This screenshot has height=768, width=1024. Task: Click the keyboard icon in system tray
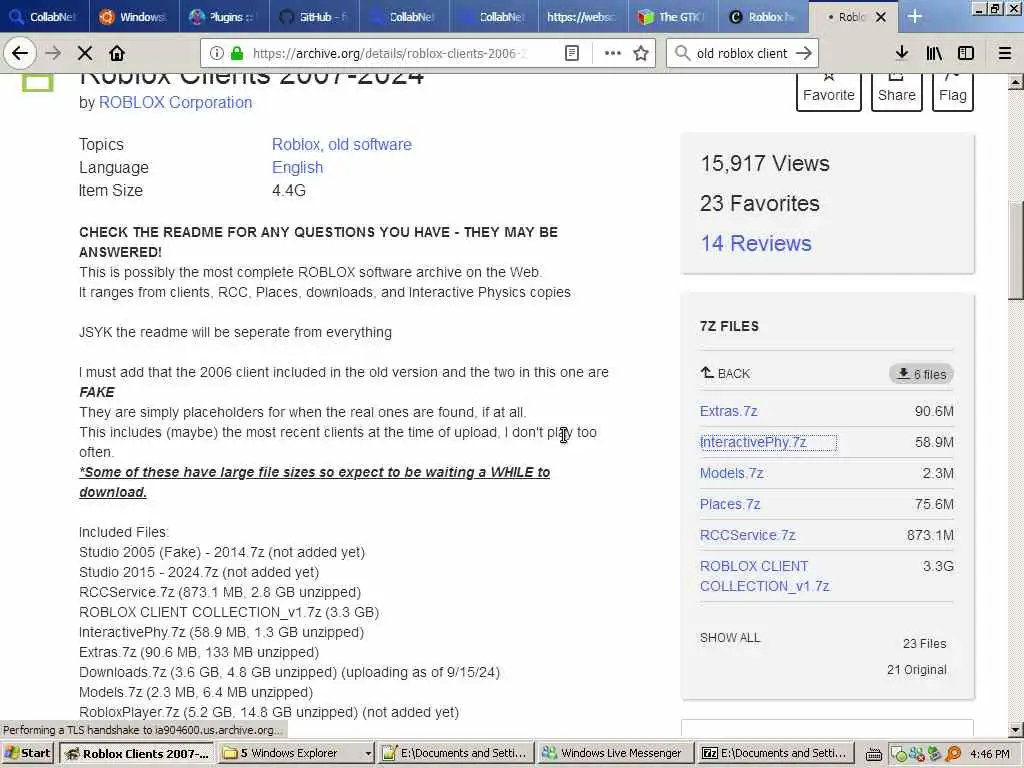(874, 754)
